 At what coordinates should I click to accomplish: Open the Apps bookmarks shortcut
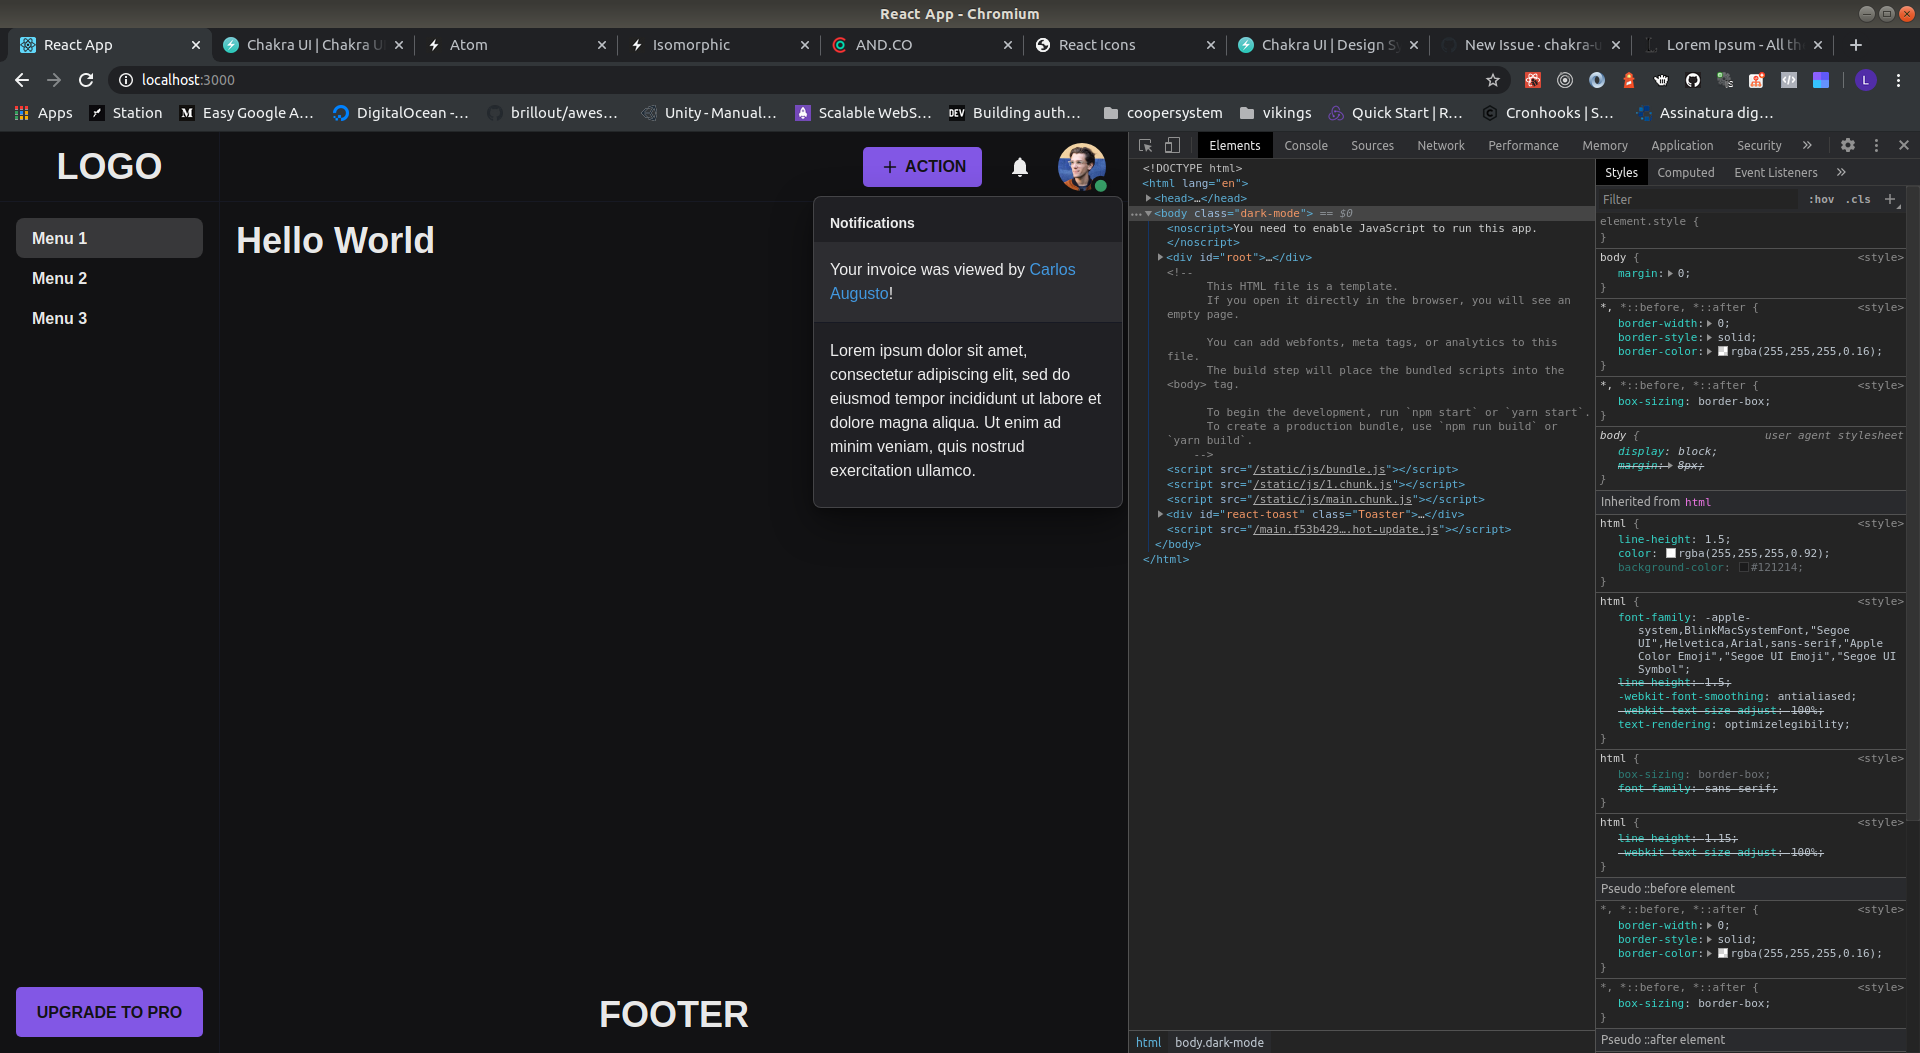click(x=44, y=113)
